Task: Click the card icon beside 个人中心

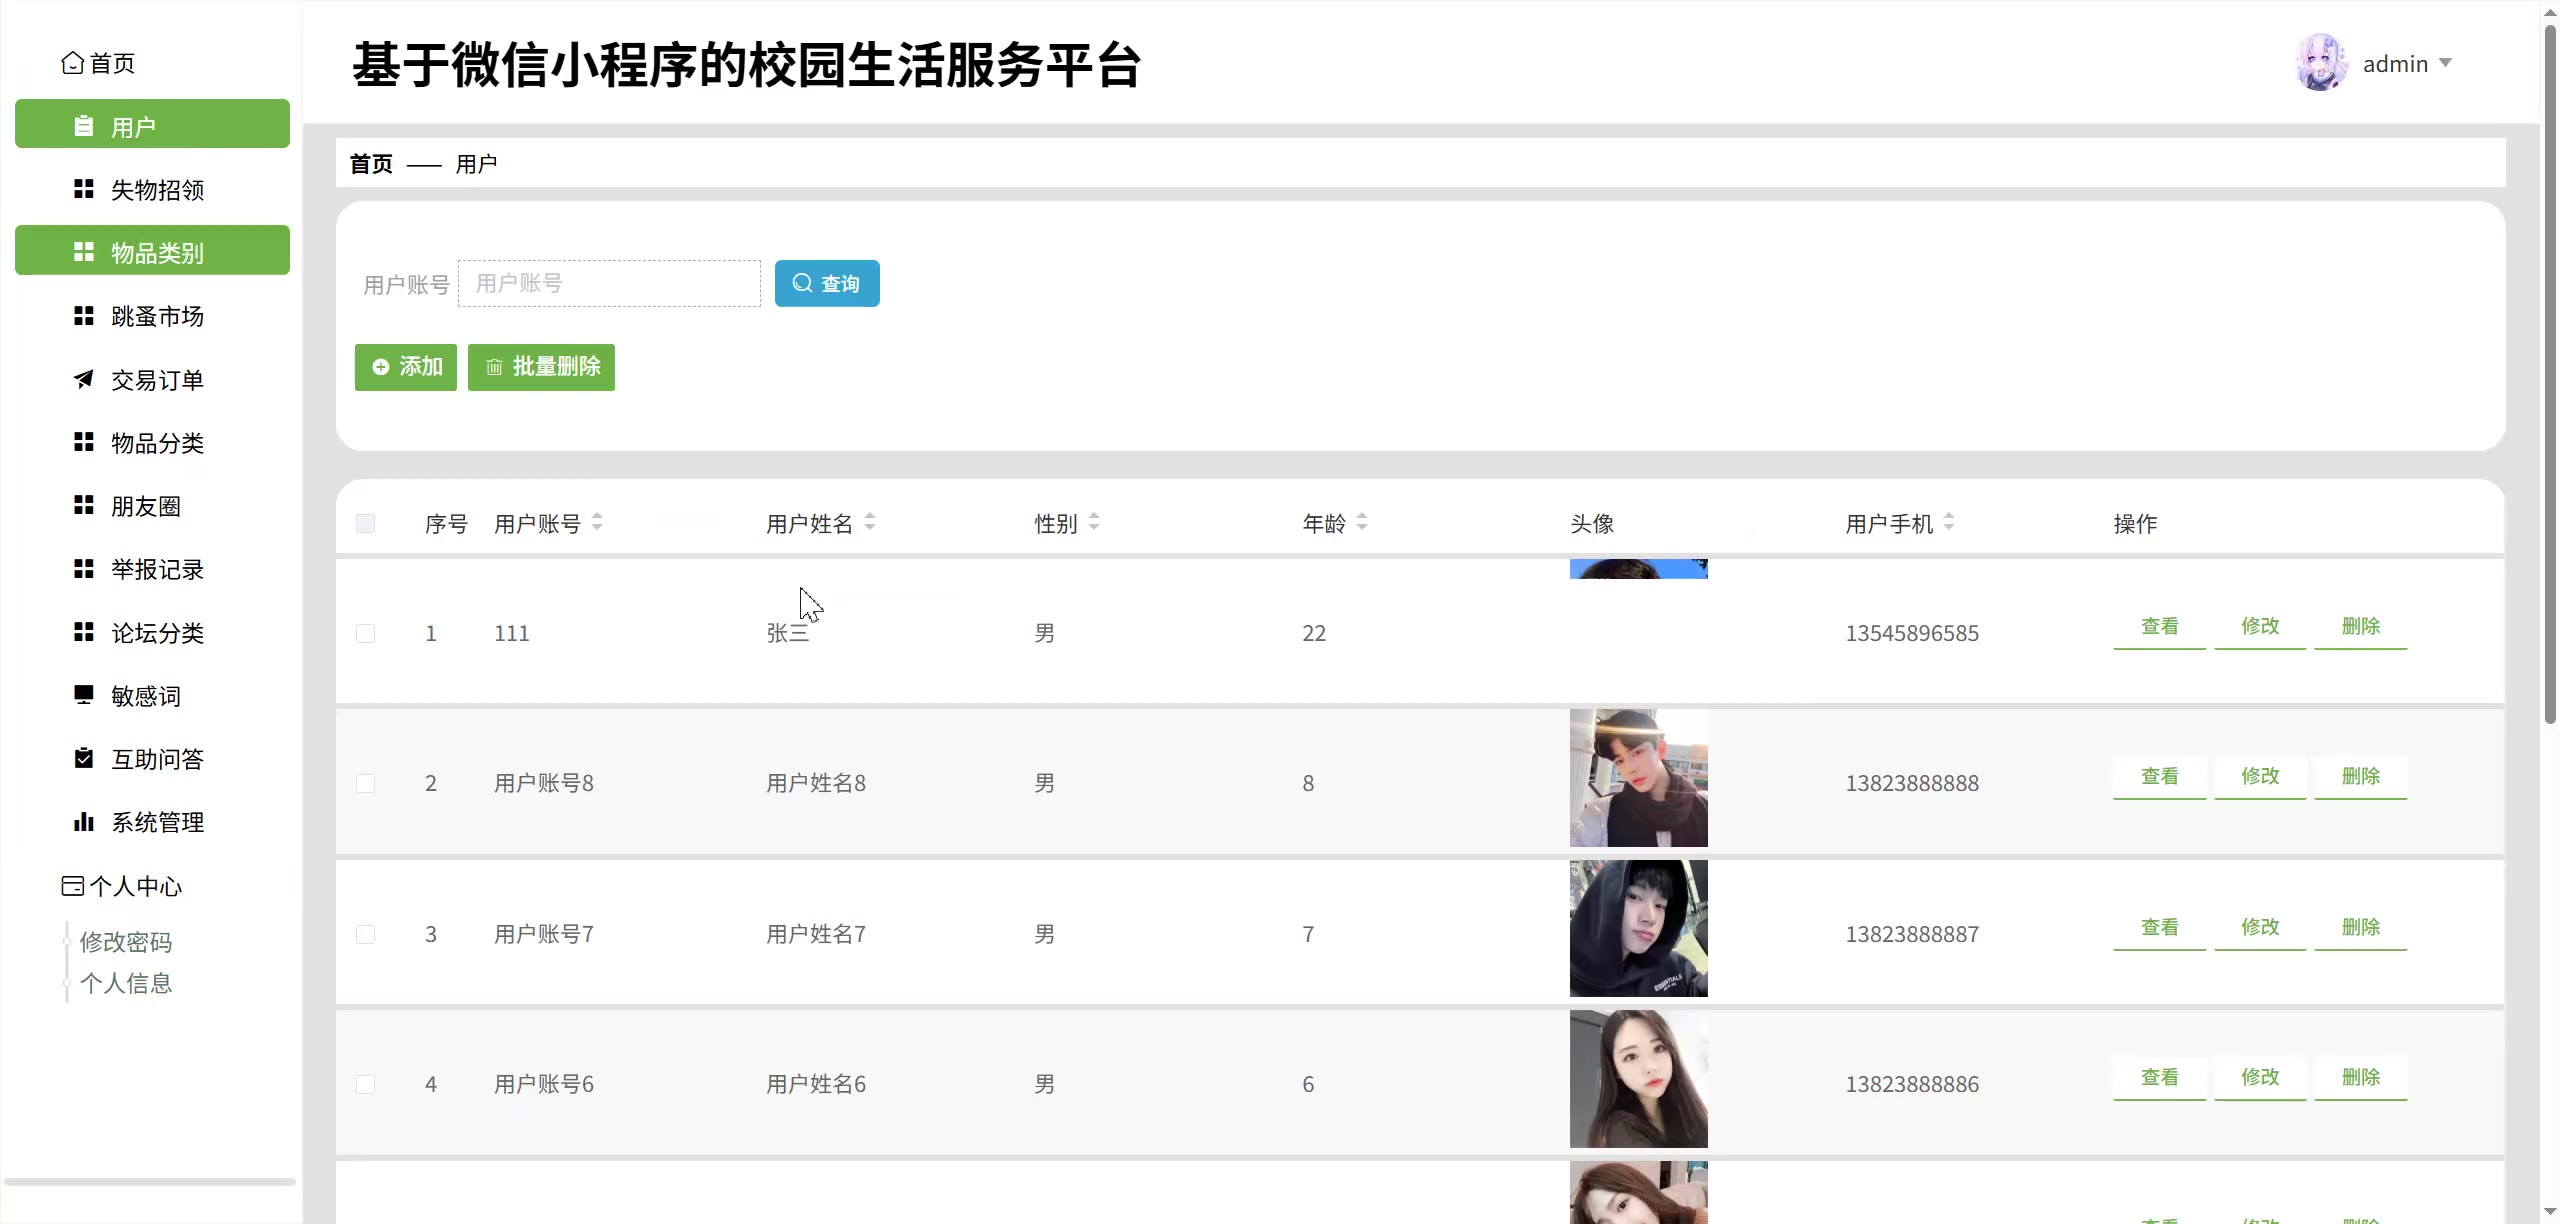Action: point(72,886)
